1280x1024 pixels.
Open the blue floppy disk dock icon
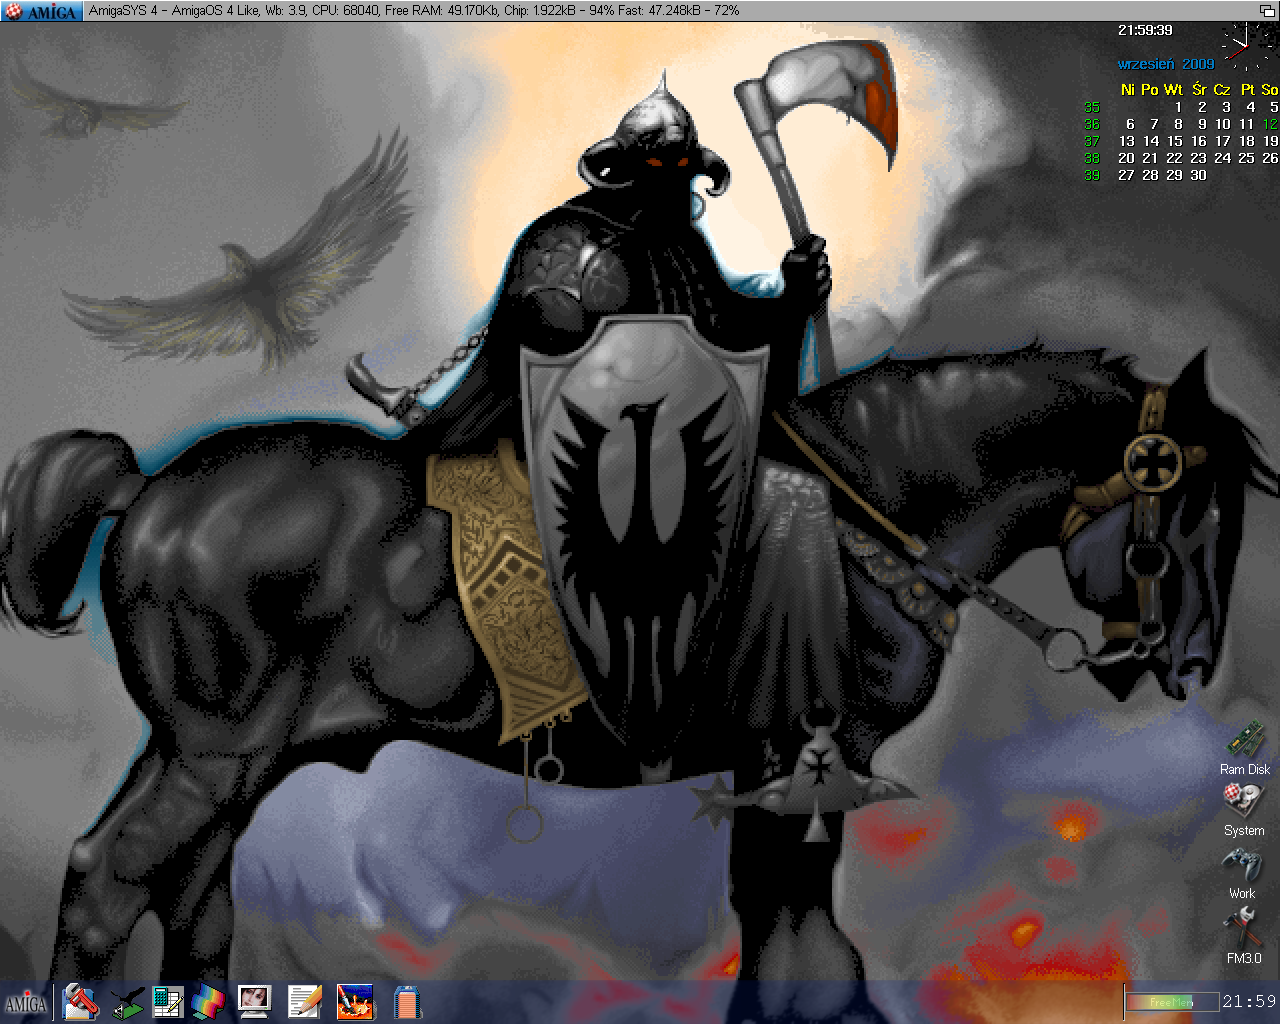point(406,1002)
